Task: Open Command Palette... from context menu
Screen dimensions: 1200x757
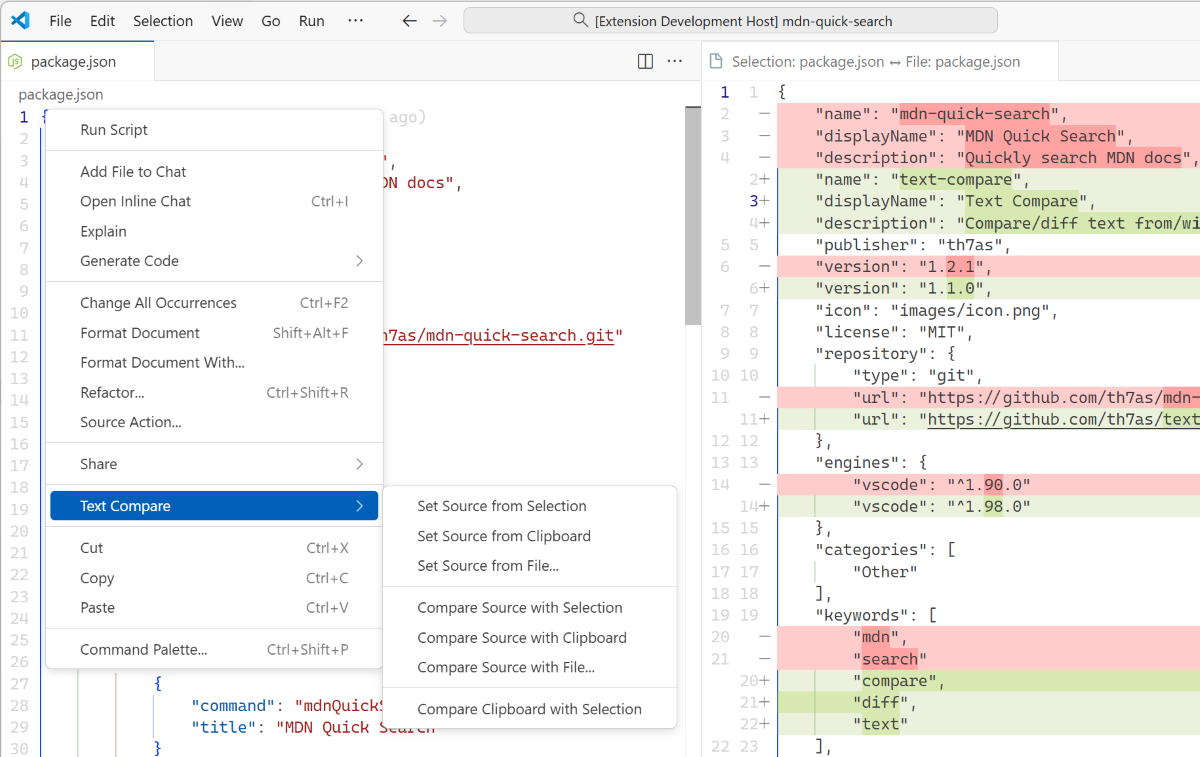Action: 214,650
